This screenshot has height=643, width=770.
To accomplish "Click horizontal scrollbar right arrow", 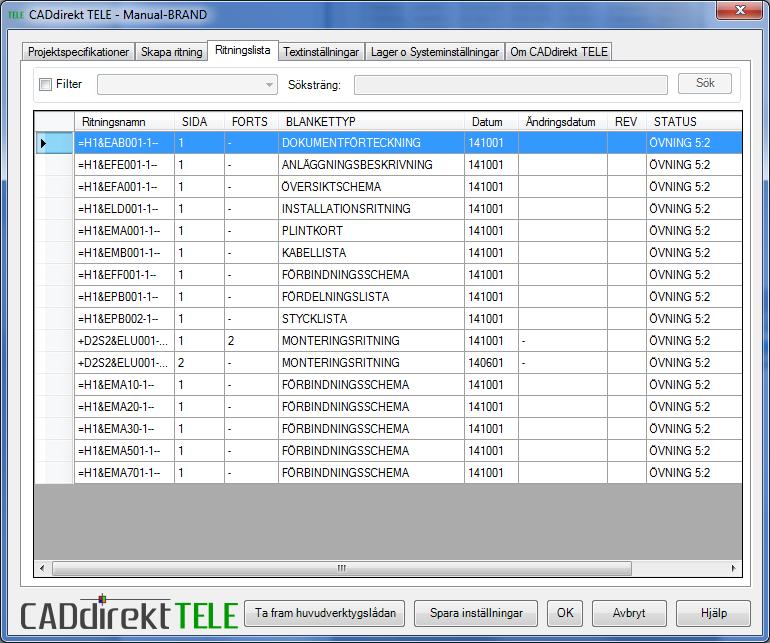I will 734,568.
